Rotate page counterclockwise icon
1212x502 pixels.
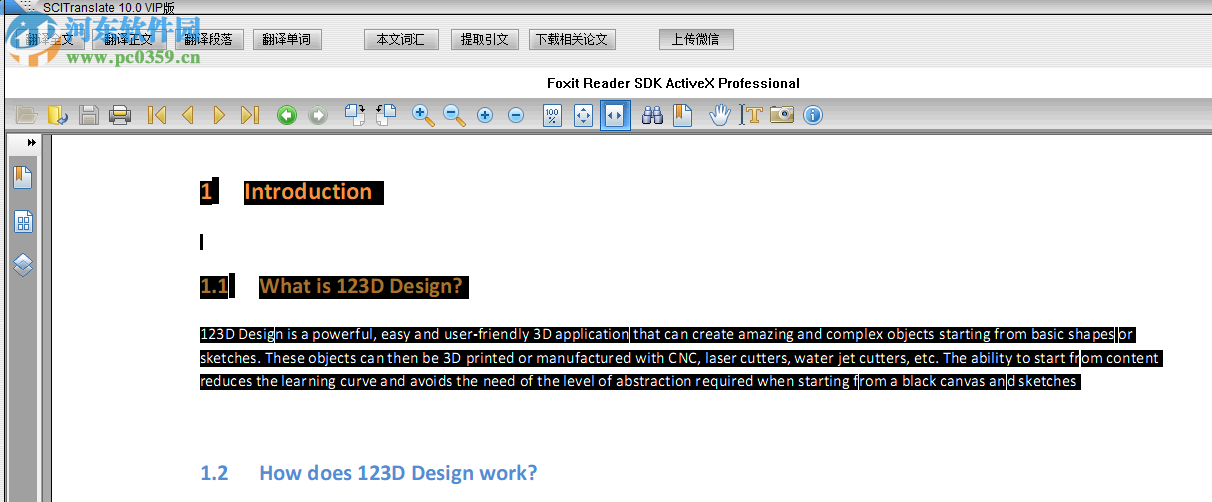tap(385, 115)
